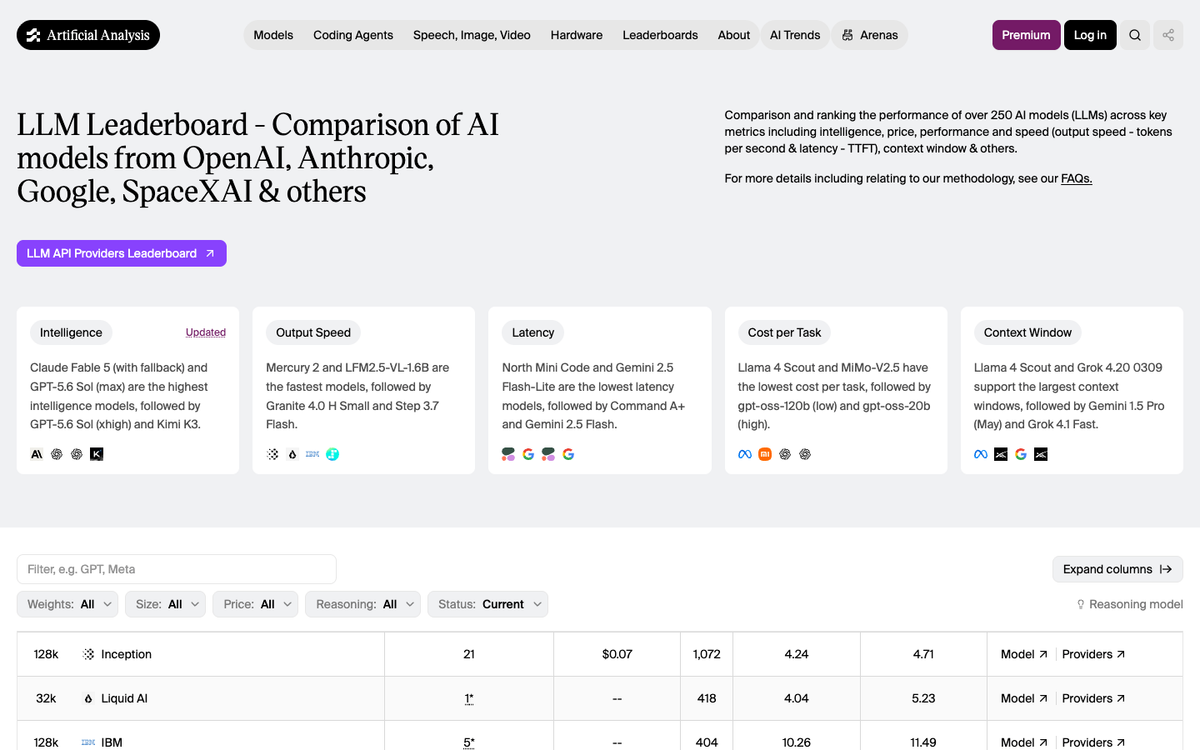Click the IBM icon in the table row
Image resolution: width=1200 pixels, height=750 pixels.
click(x=88, y=742)
